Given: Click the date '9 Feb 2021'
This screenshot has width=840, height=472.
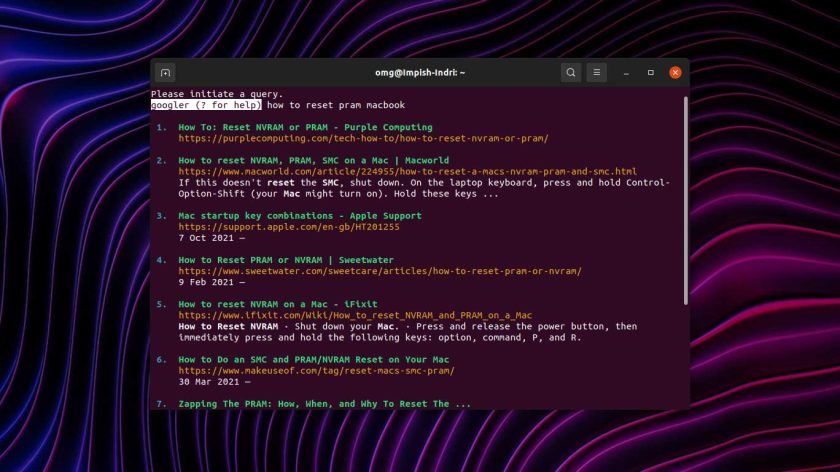Looking at the screenshot, I should [x=206, y=282].
